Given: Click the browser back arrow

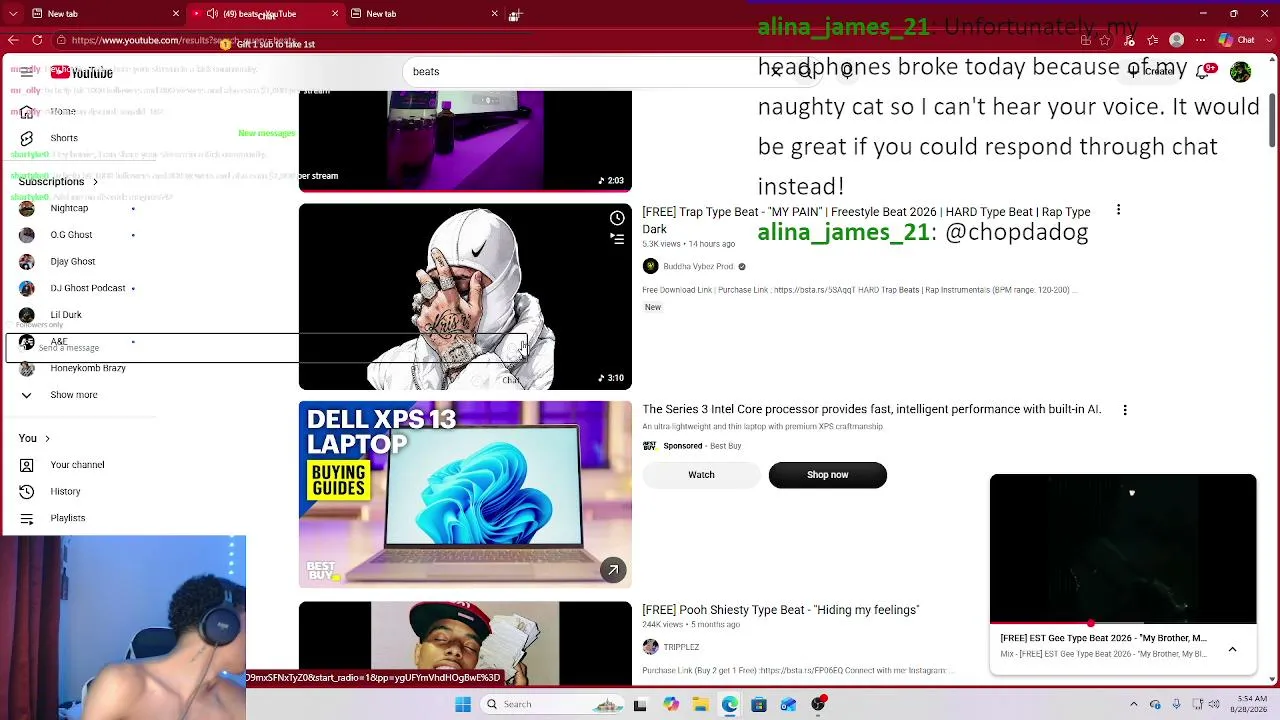Looking at the screenshot, I should [x=13, y=40].
